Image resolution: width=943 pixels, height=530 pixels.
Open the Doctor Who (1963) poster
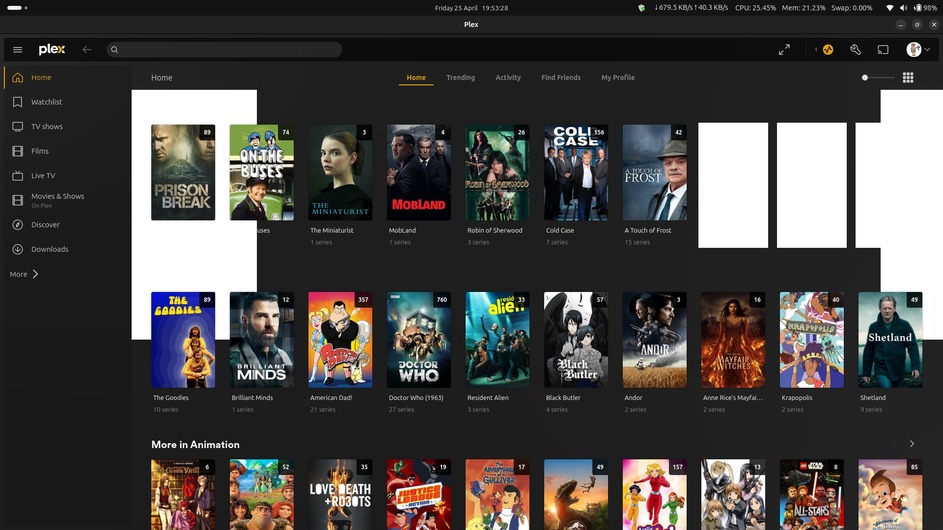[419, 340]
